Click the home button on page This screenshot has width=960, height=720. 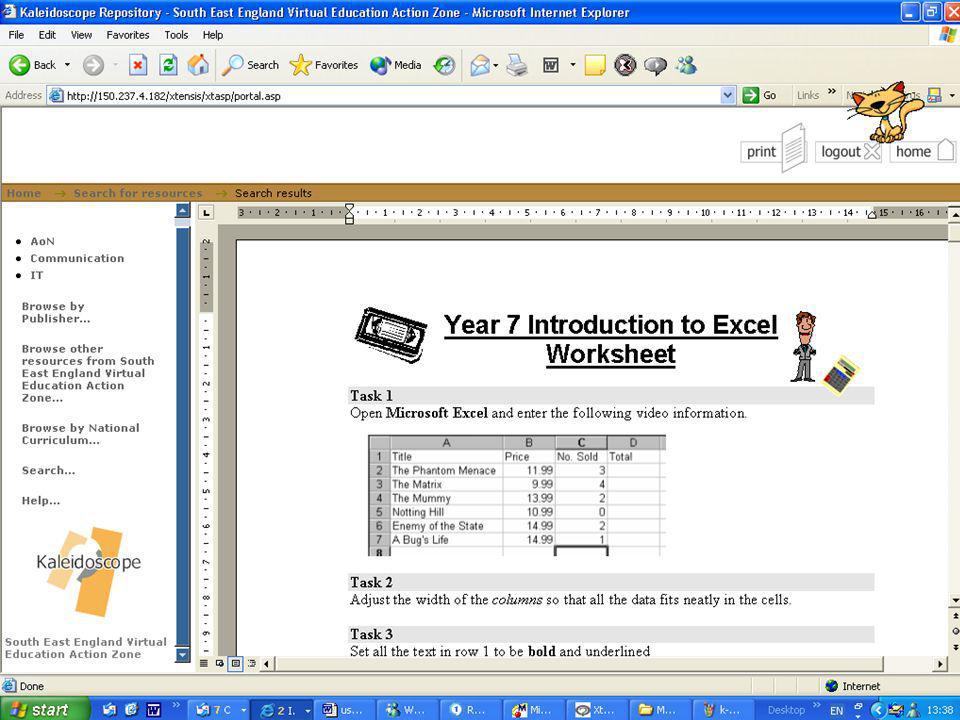click(923, 151)
